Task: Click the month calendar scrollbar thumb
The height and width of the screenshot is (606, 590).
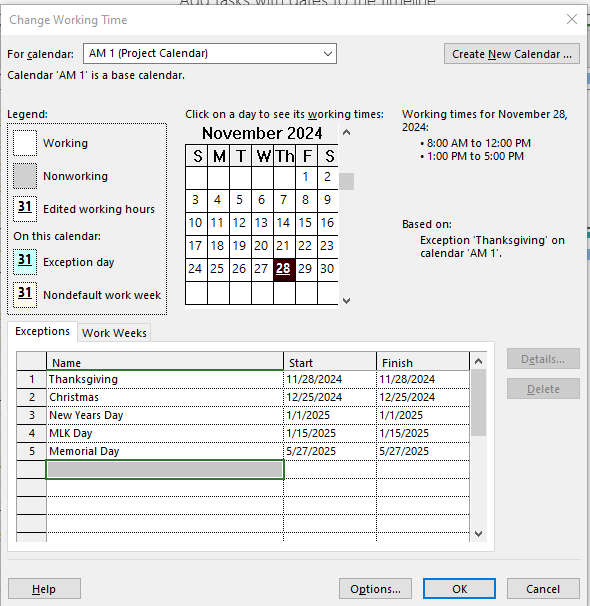Action: pos(347,181)
